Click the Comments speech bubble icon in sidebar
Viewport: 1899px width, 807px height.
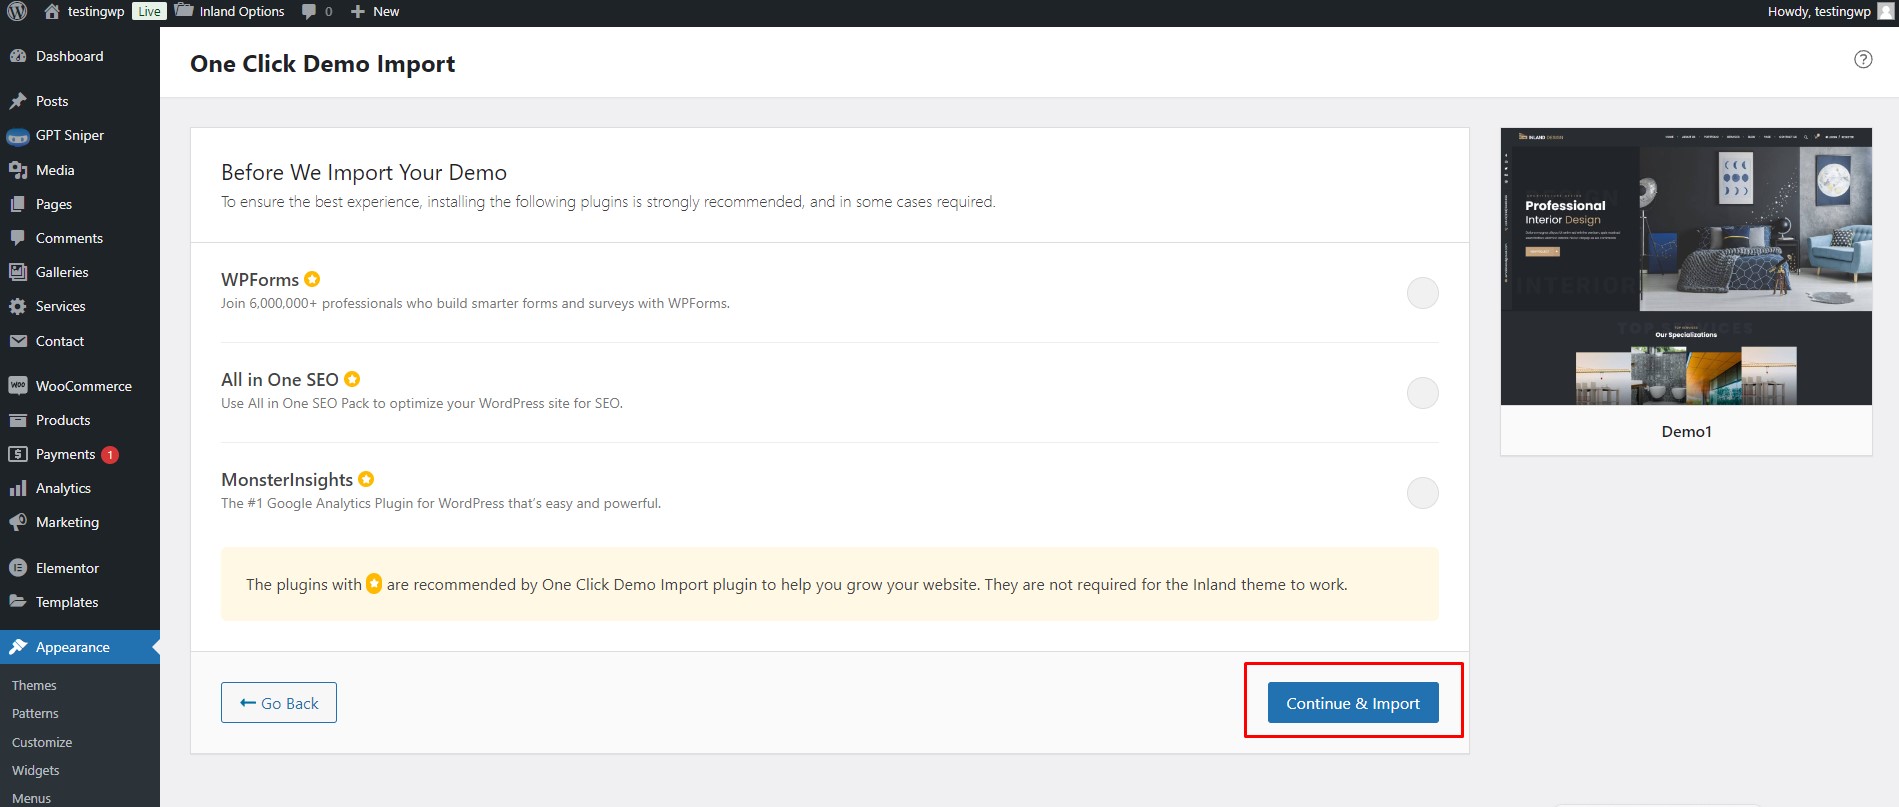(18, 238)
